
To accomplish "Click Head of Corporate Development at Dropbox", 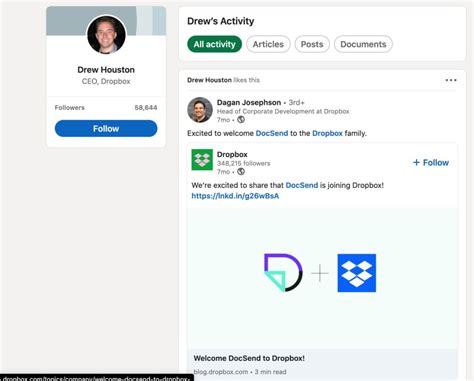I will [283, 111].
